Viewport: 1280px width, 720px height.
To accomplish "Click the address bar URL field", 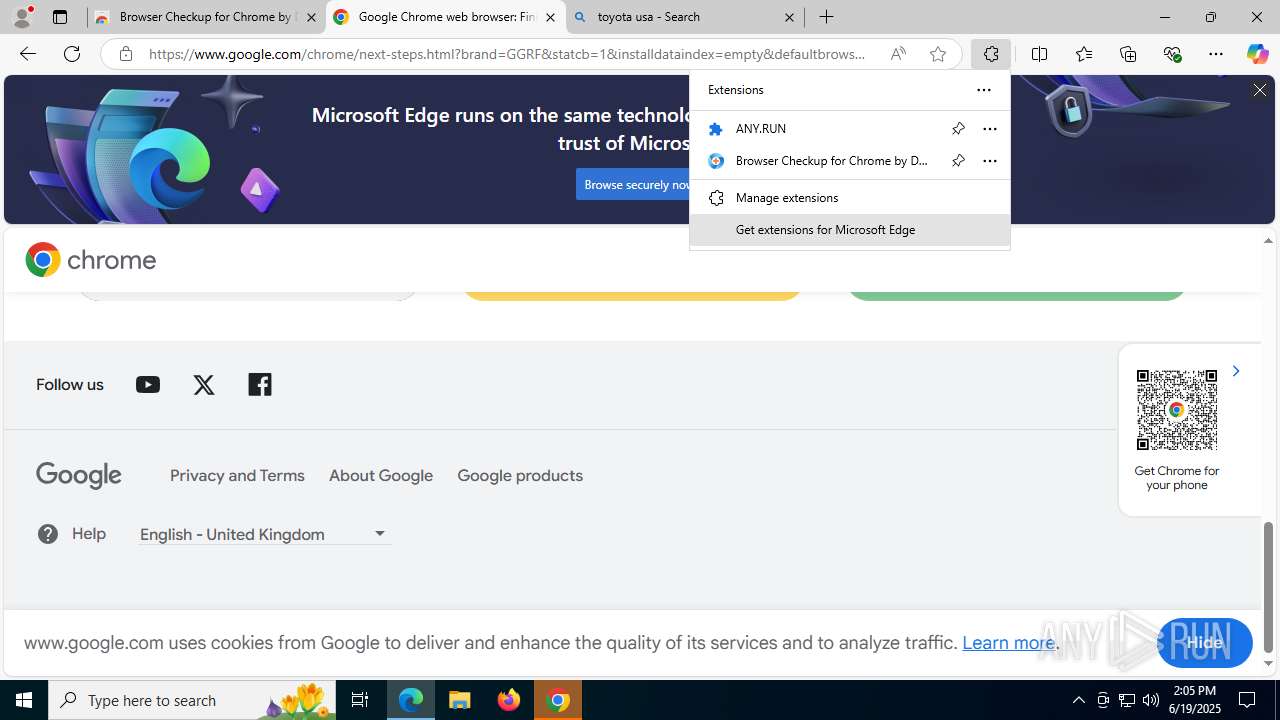I will point(508,54).
